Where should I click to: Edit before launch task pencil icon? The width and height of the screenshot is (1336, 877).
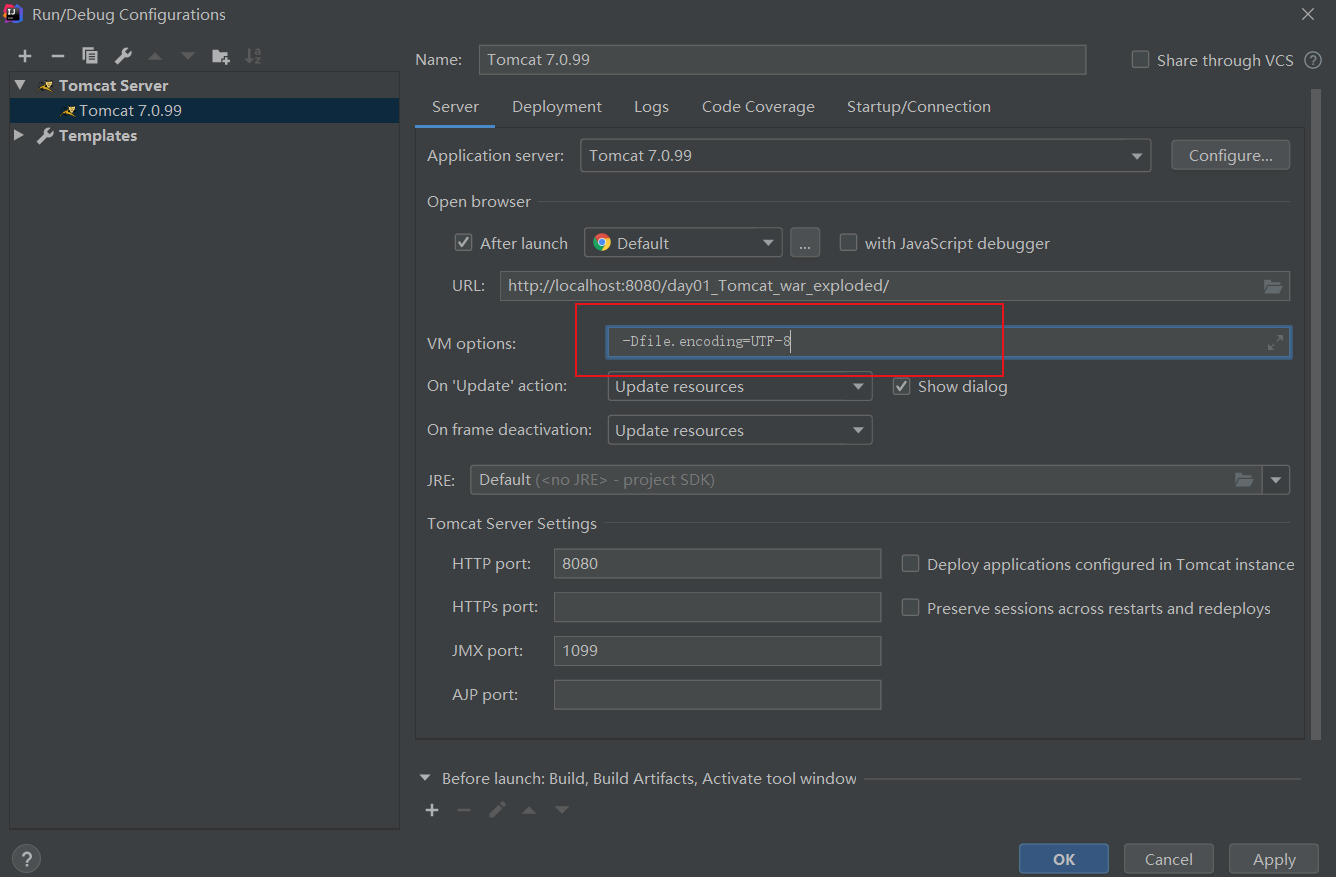pyautogui.click(x=497, y=810)
